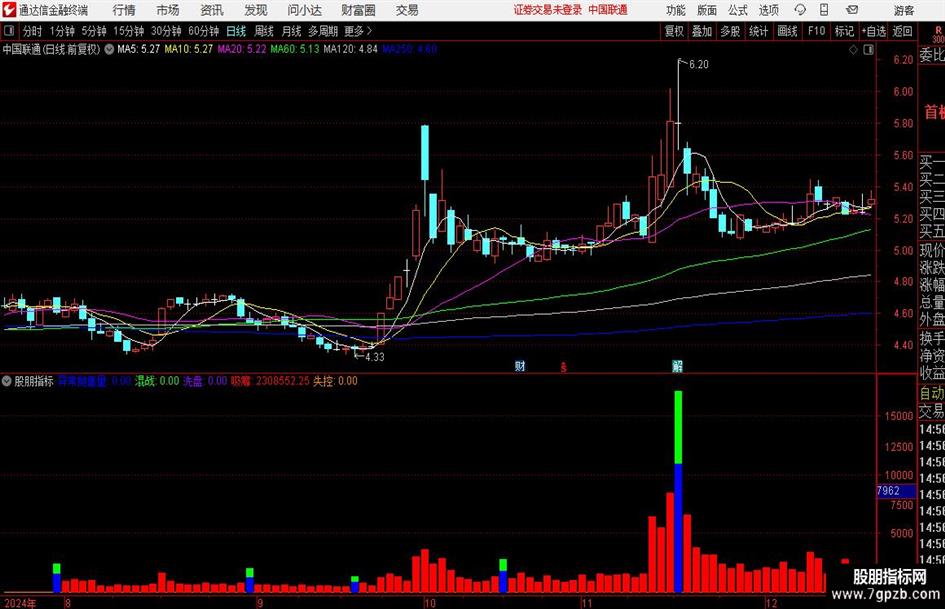Expand the 中国联通 chart settings arrow
Screen dimensions: 945x609
(x=109, y=49)
